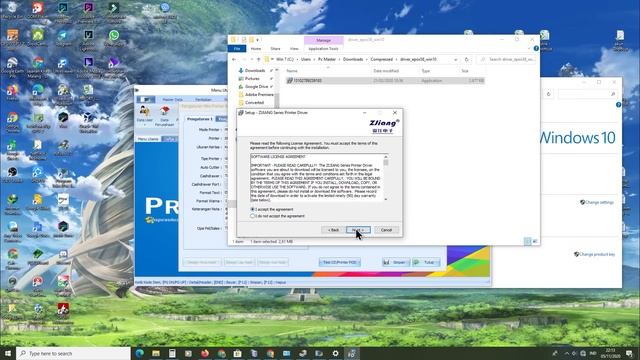Screen dimensions: 640x360
Task: Show hidden system tray icons
Action: (x=567, y=353)
